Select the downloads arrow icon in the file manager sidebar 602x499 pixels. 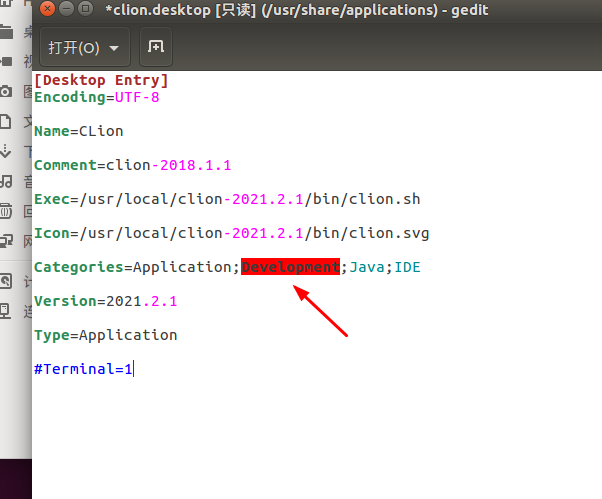pos(5,151)
